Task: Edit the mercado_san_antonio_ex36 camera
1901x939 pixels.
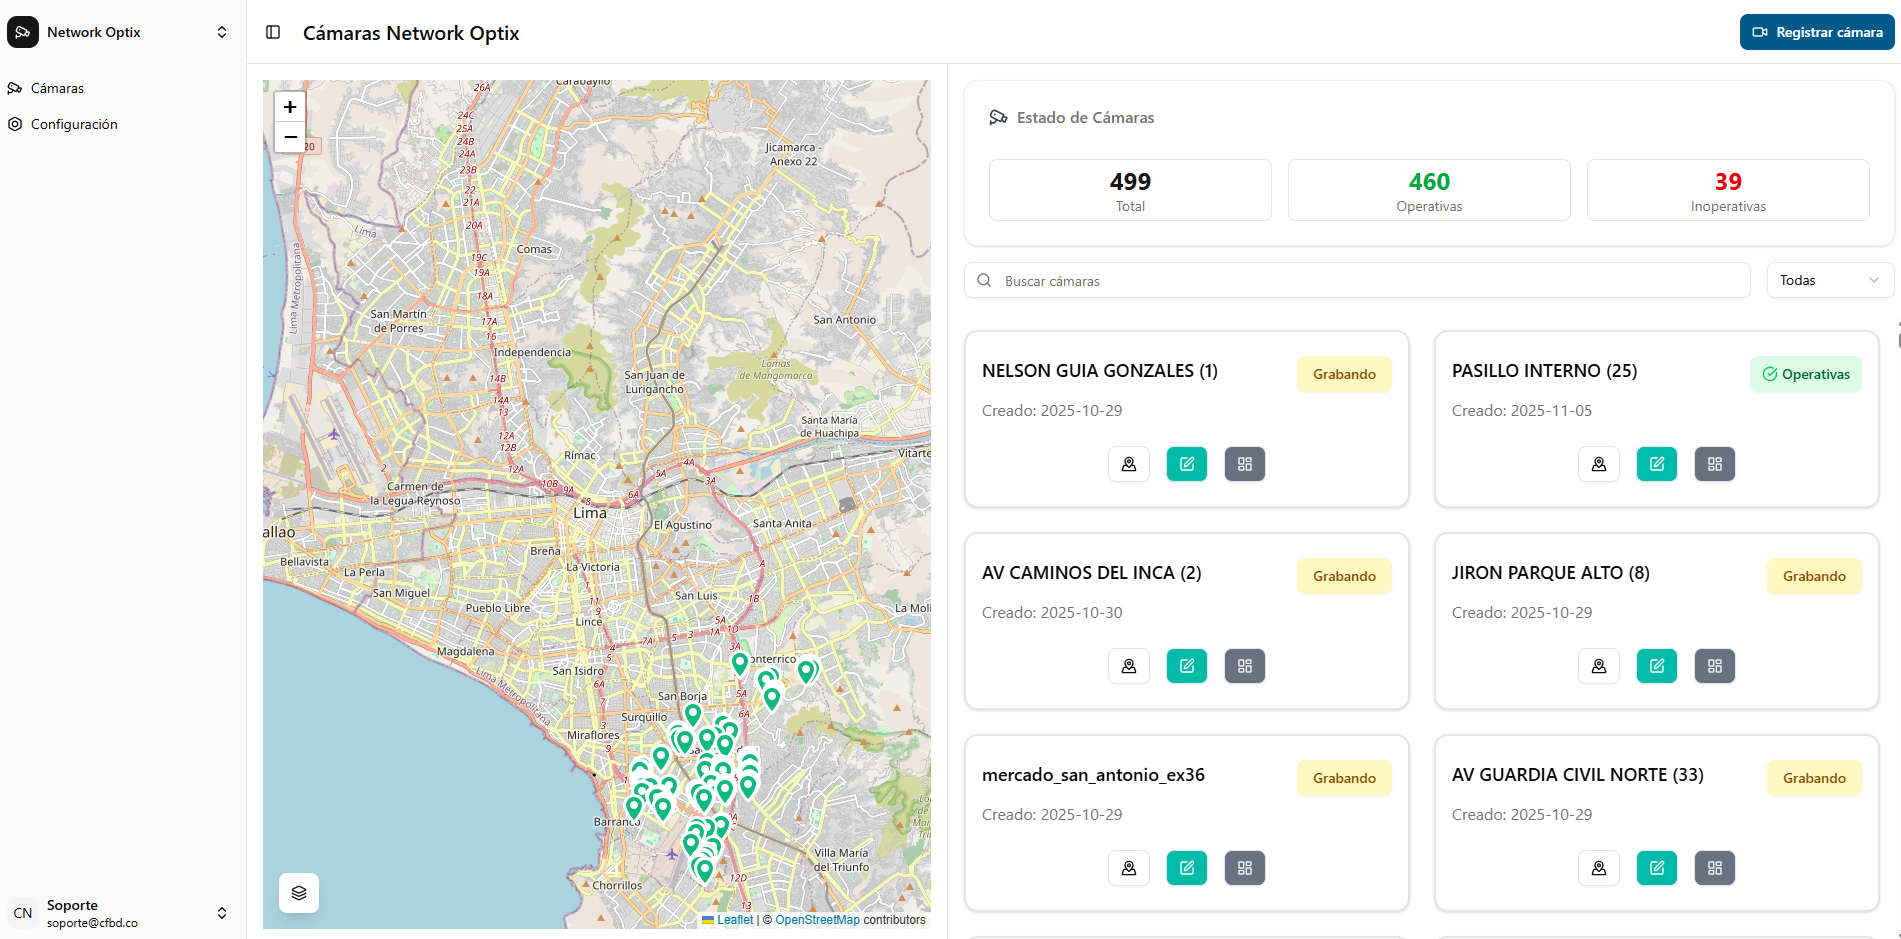Action: pyautogui.click(x=1187, y=868)
